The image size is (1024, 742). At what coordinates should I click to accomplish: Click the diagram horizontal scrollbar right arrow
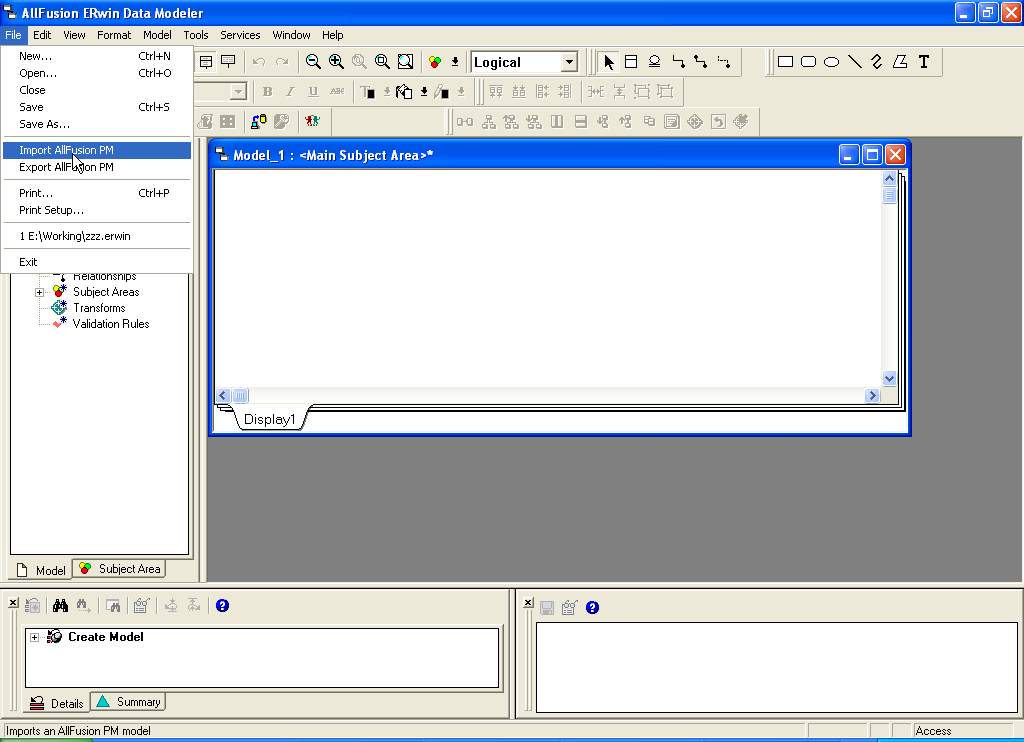(x=872, y=395)
